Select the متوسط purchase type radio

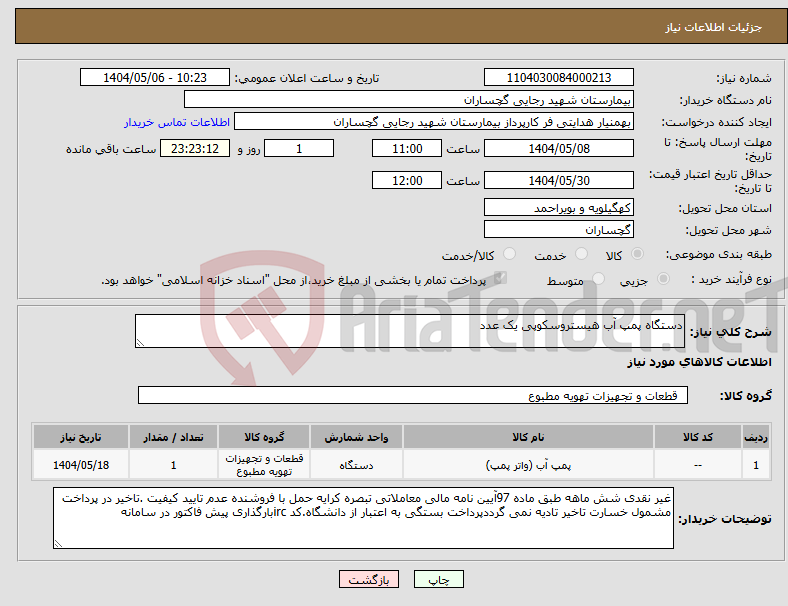coord(598,279)
